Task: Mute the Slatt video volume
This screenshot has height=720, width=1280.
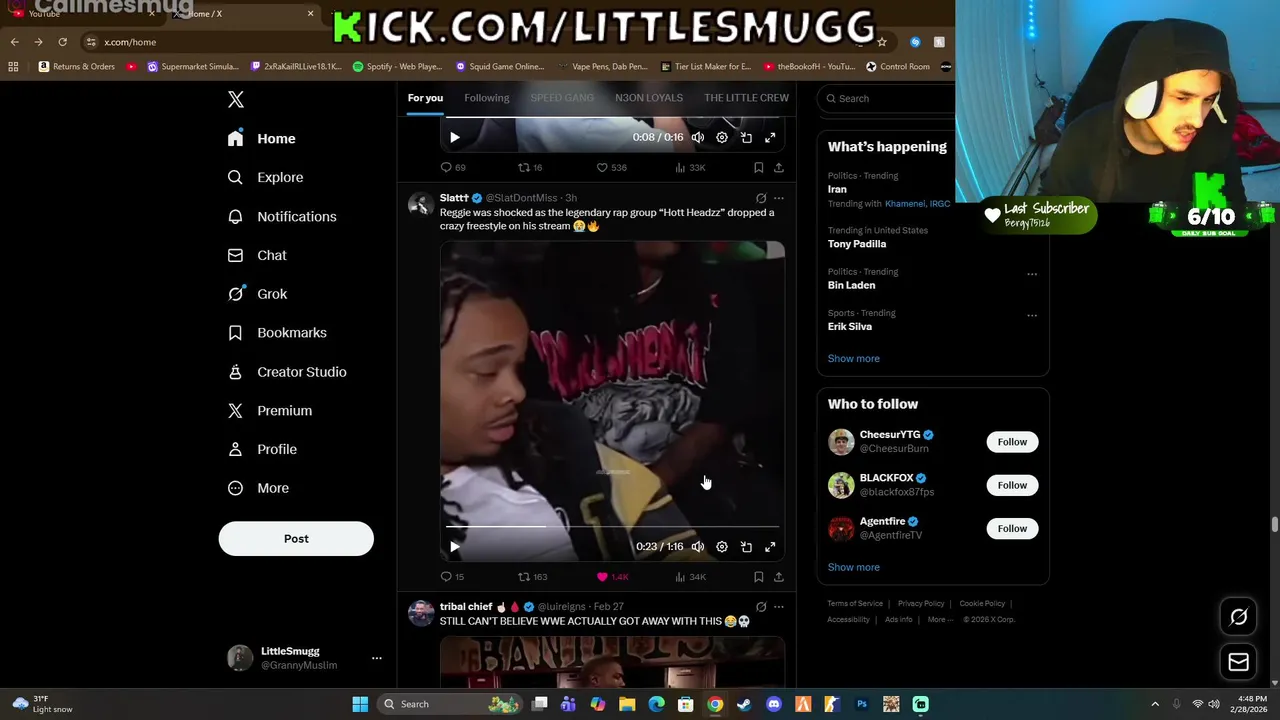Action: point(698,547)
